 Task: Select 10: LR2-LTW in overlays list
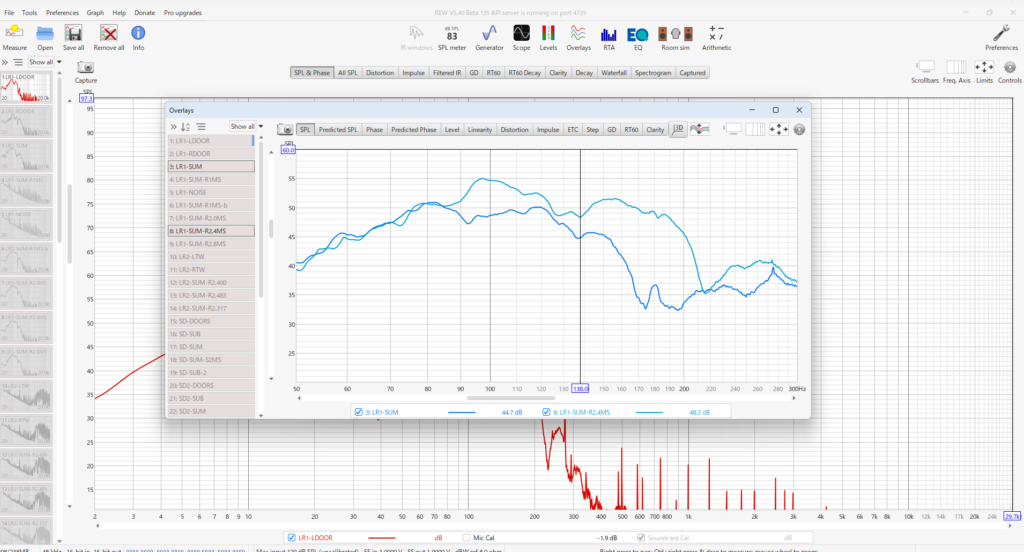211,257
